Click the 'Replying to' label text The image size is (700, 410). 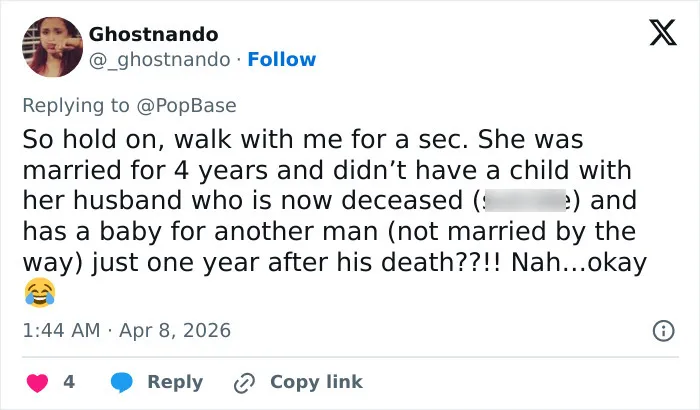click(x=76, y=106)
